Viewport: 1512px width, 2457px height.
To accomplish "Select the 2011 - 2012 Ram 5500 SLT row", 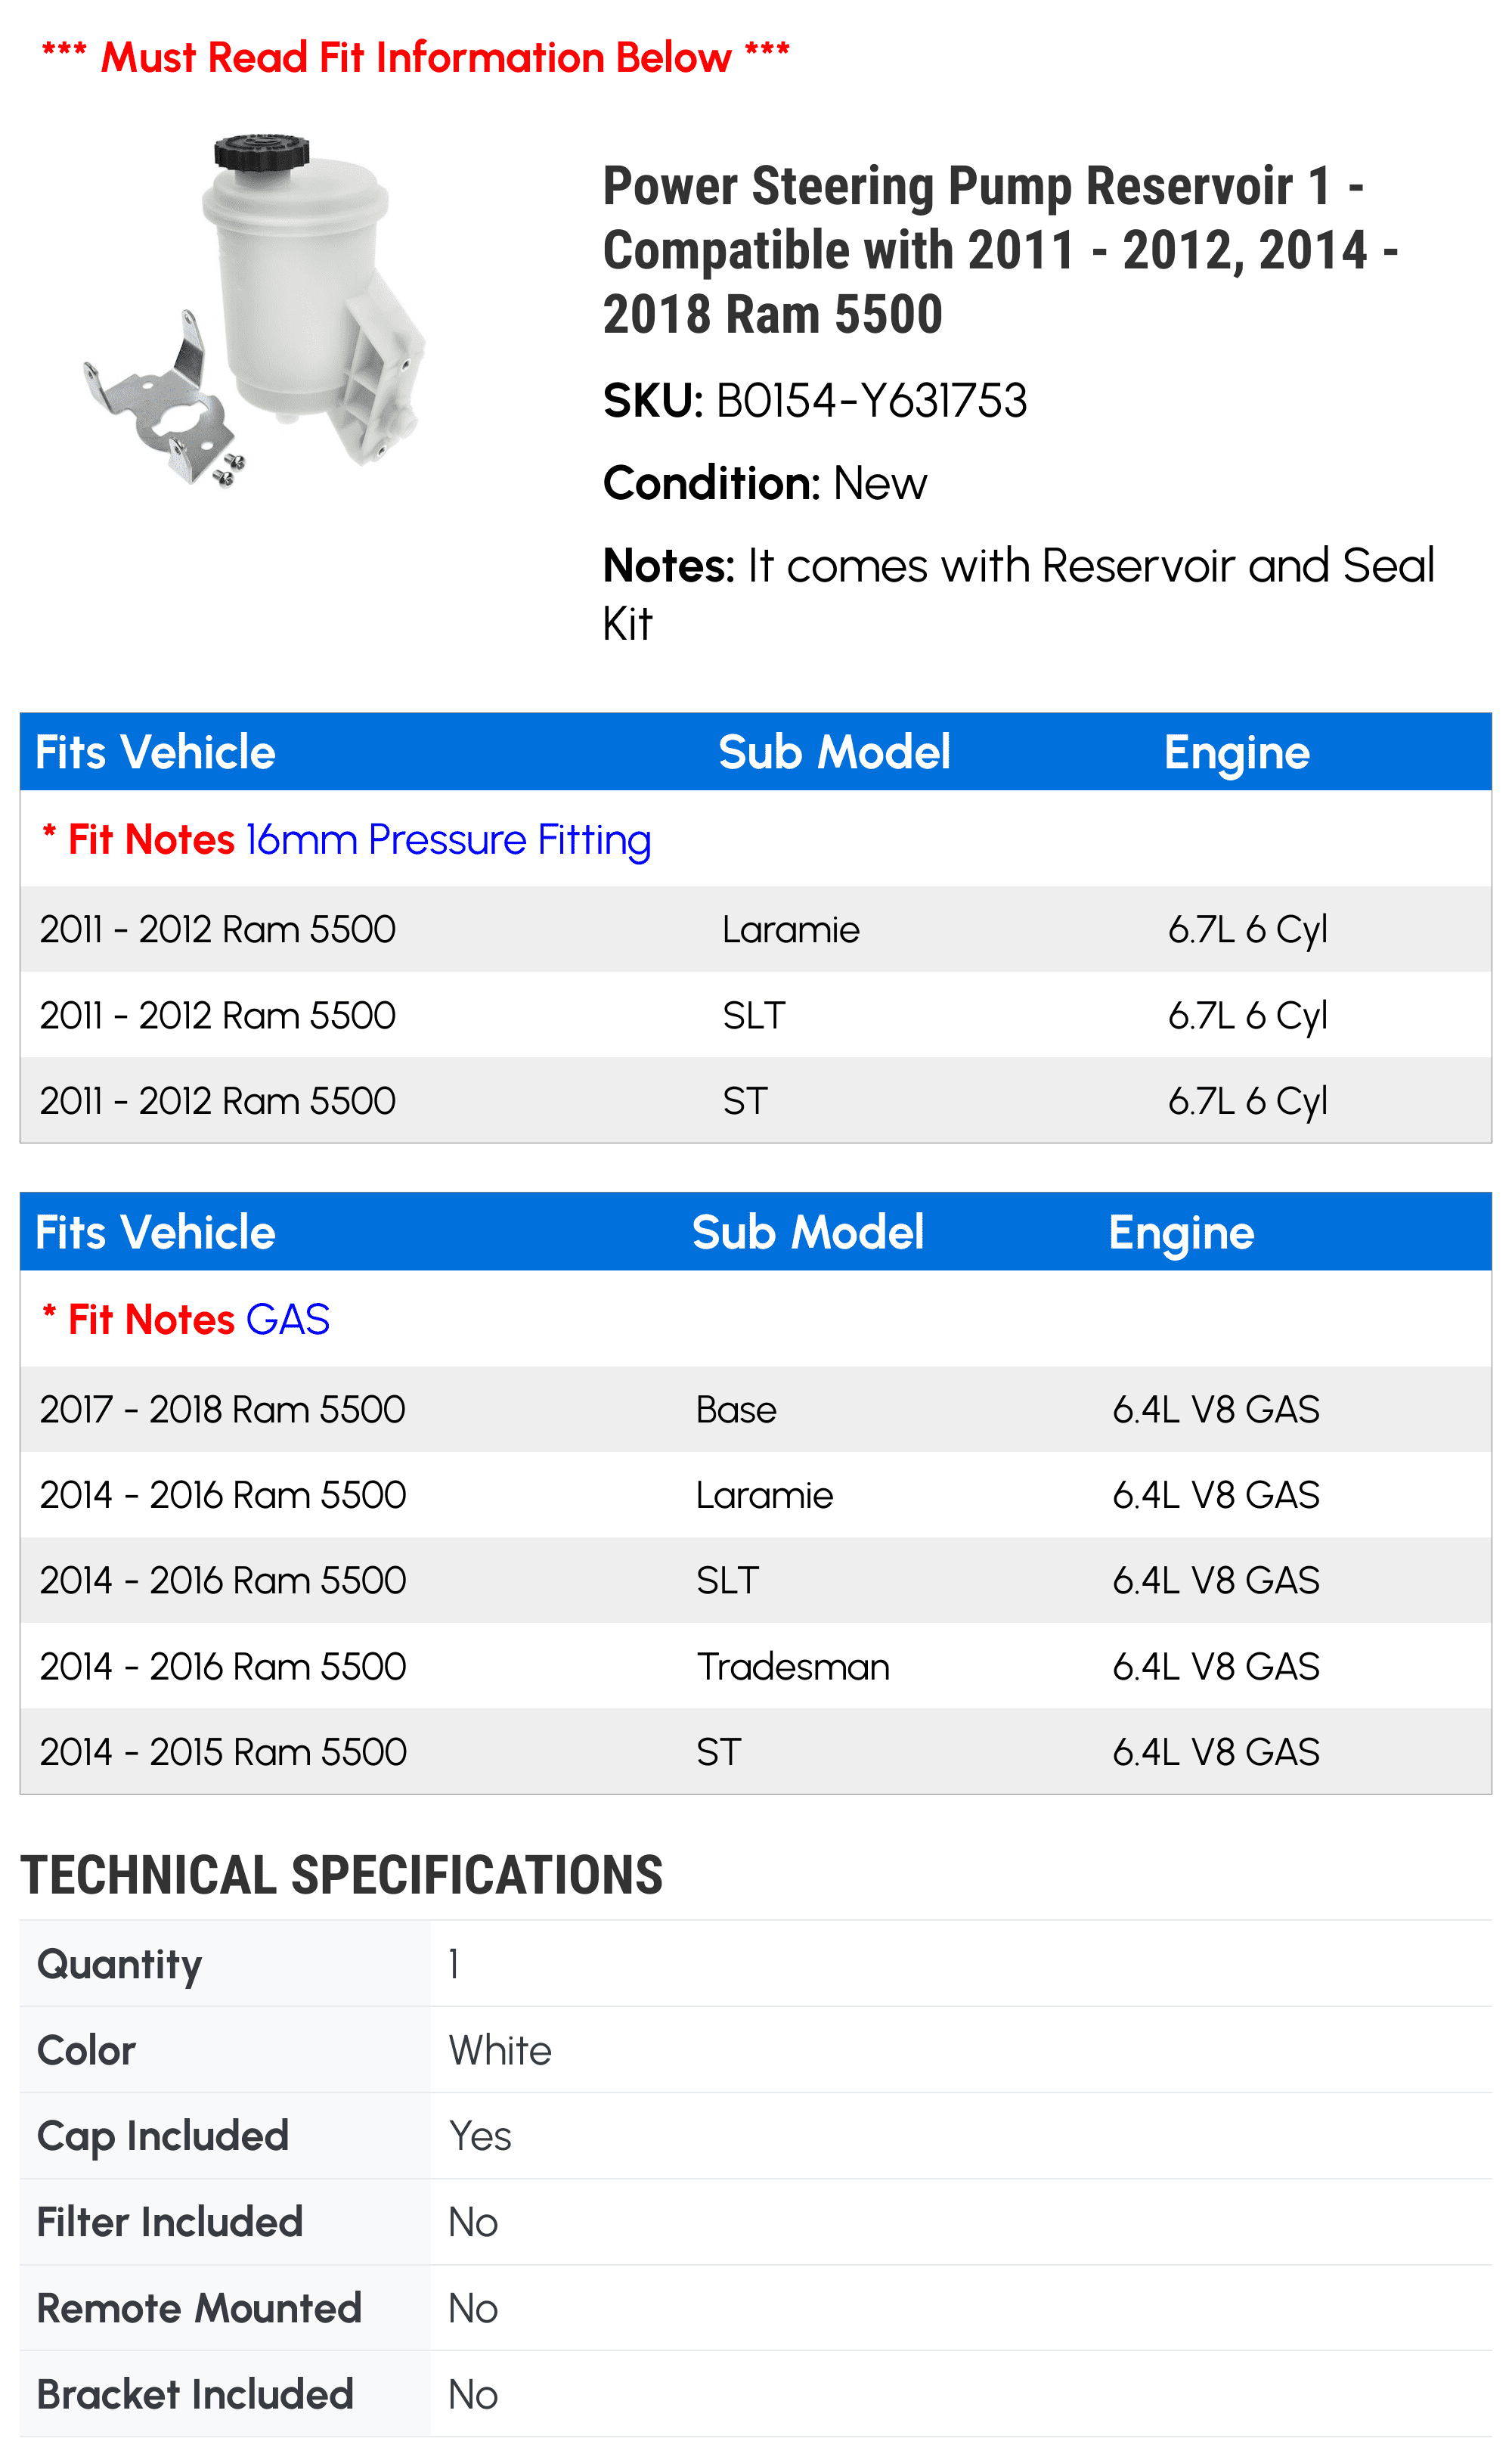I will coord(756,1015).
